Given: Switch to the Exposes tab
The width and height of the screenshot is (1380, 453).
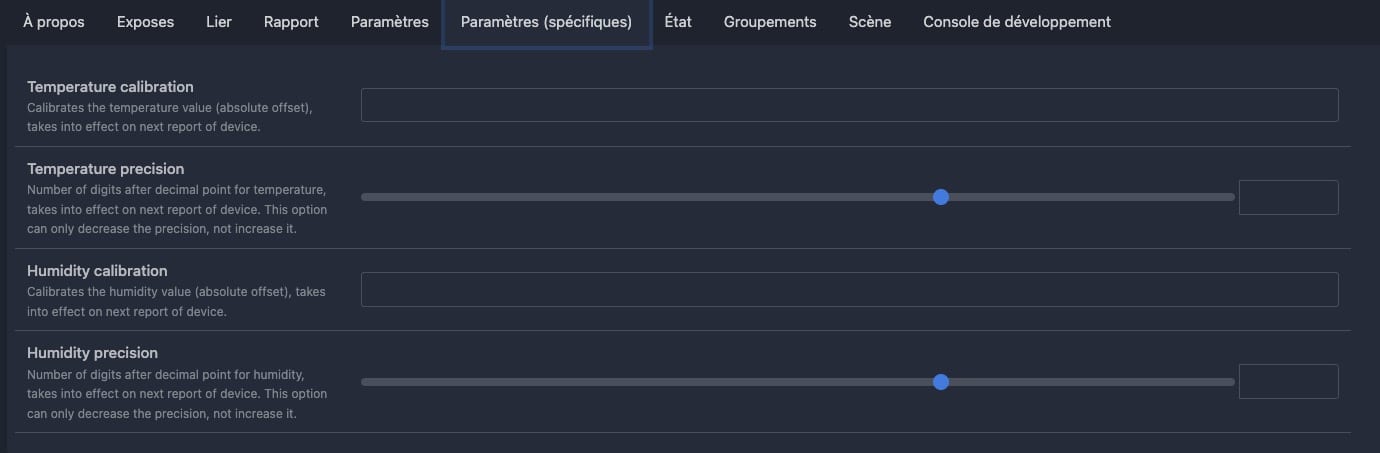Looking at the screenshot, I should coord(145,22).
